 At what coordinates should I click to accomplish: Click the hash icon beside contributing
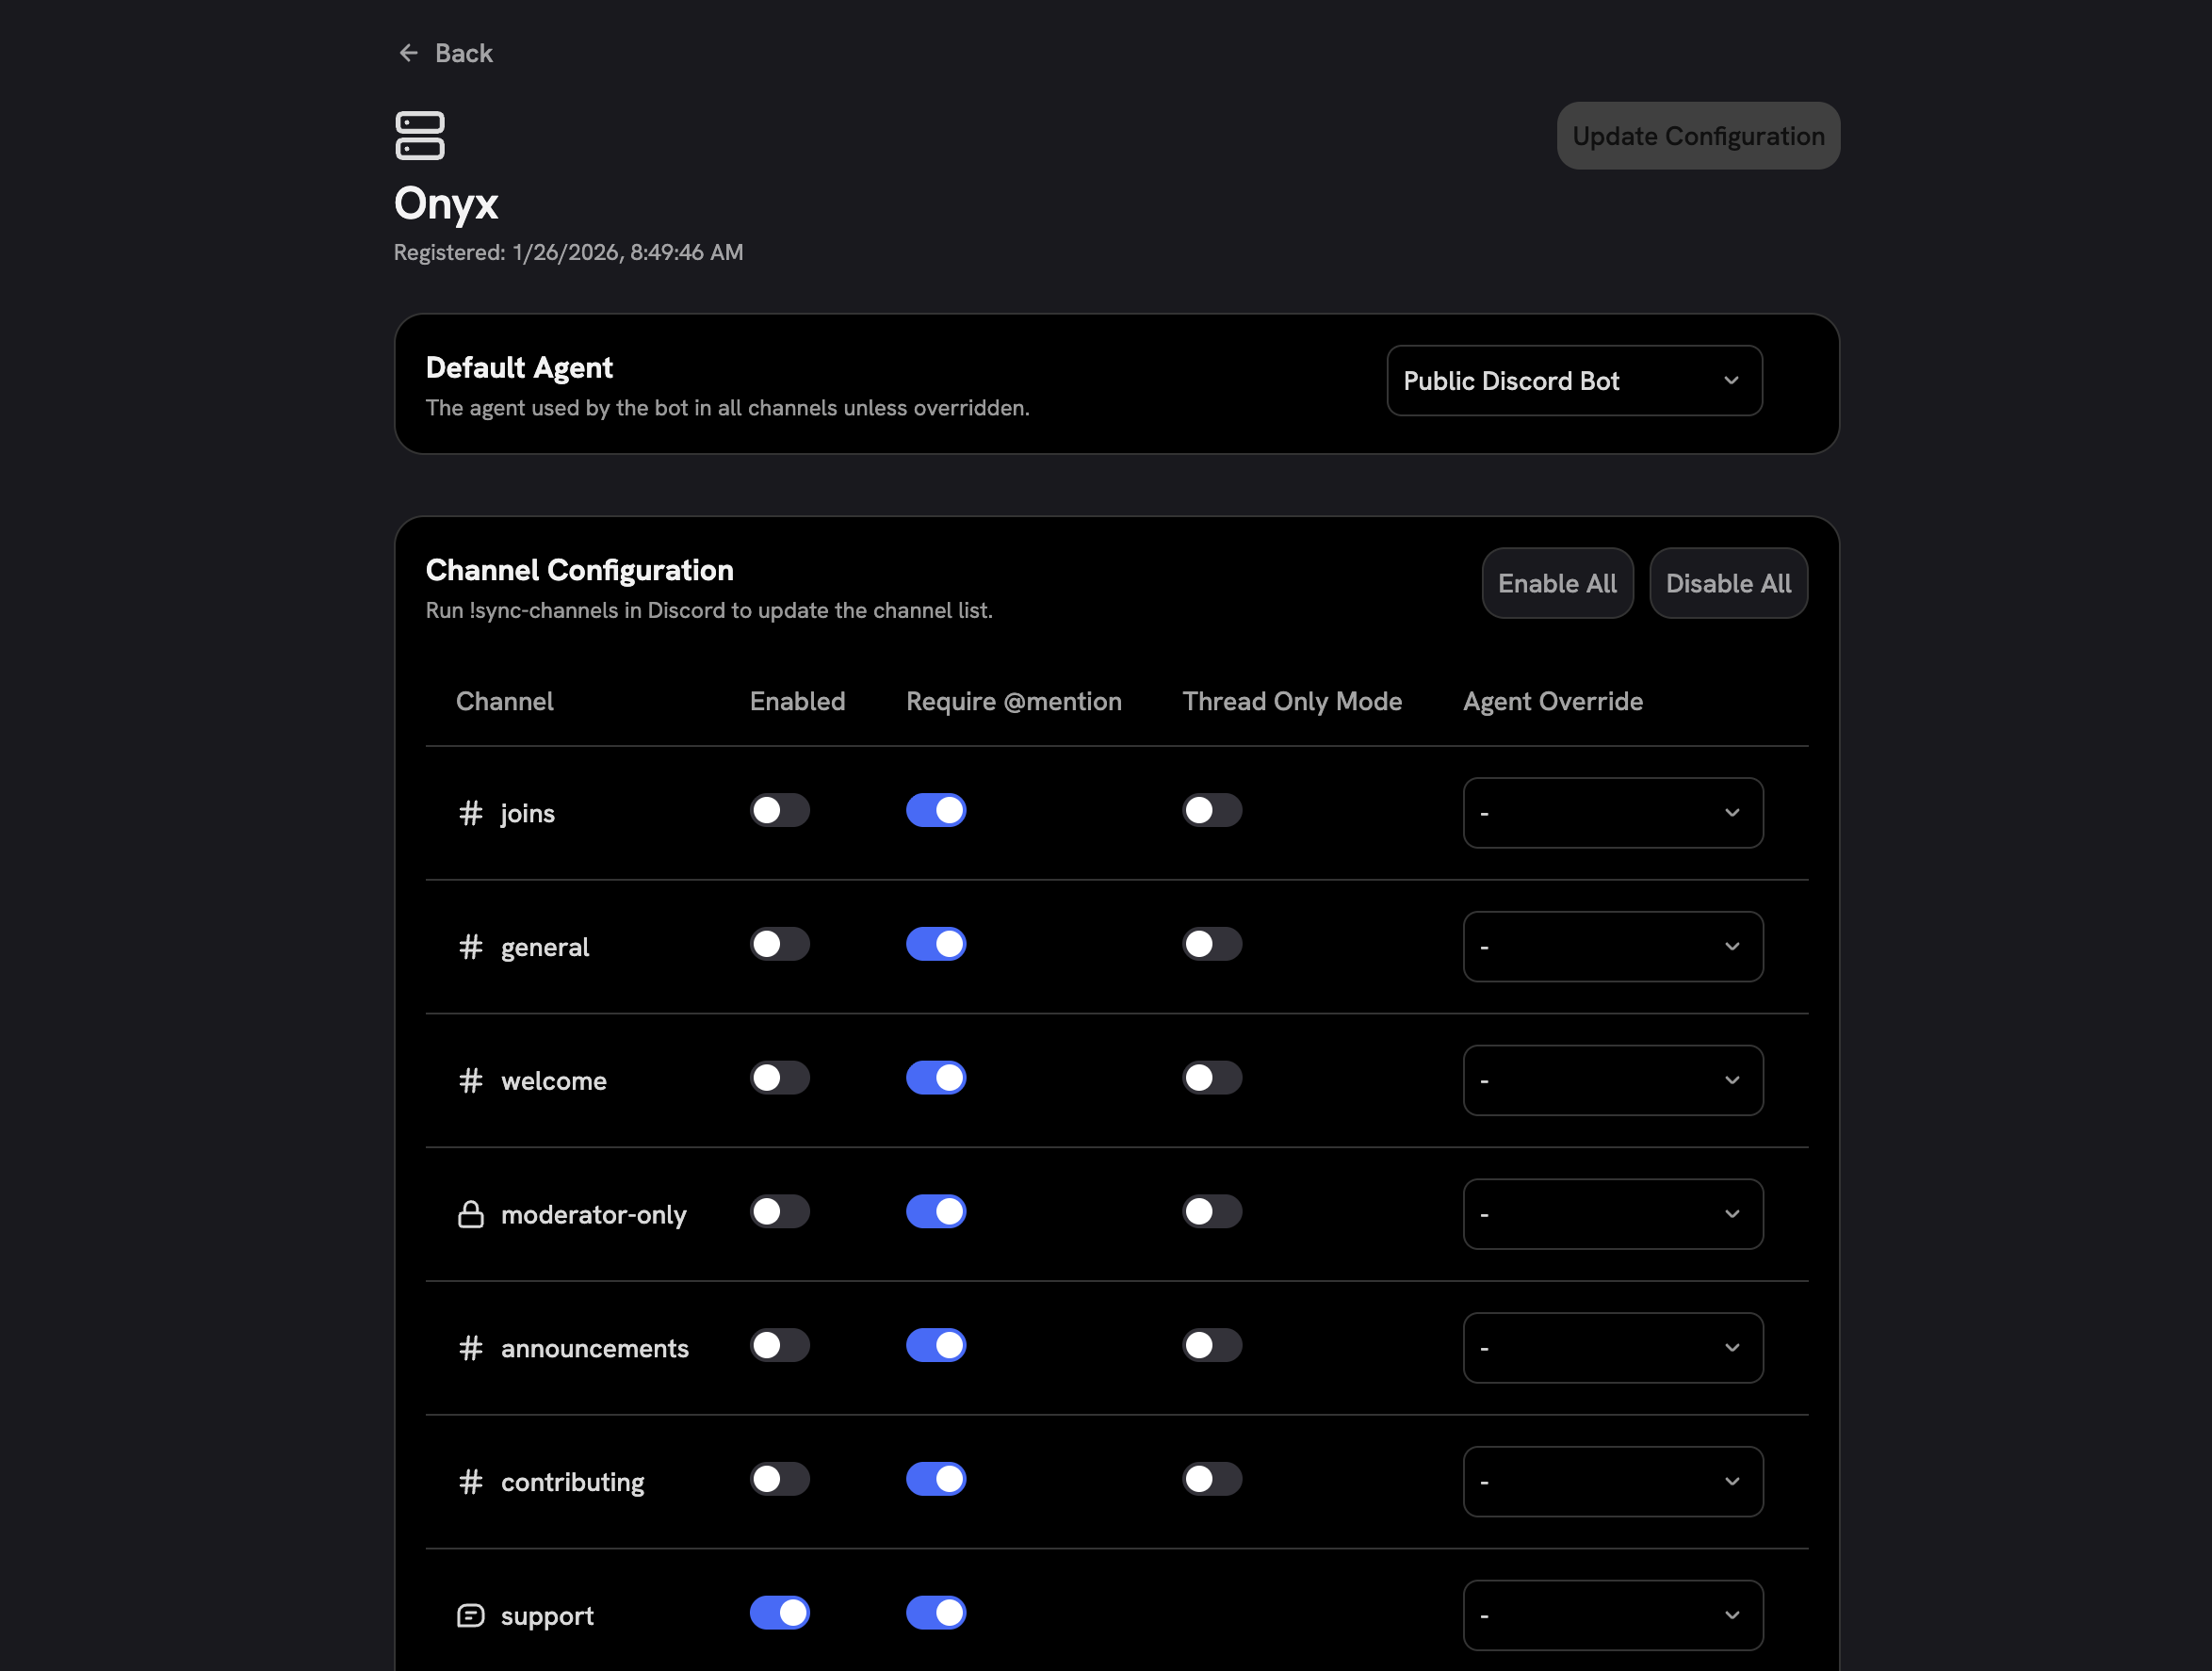470,1482
